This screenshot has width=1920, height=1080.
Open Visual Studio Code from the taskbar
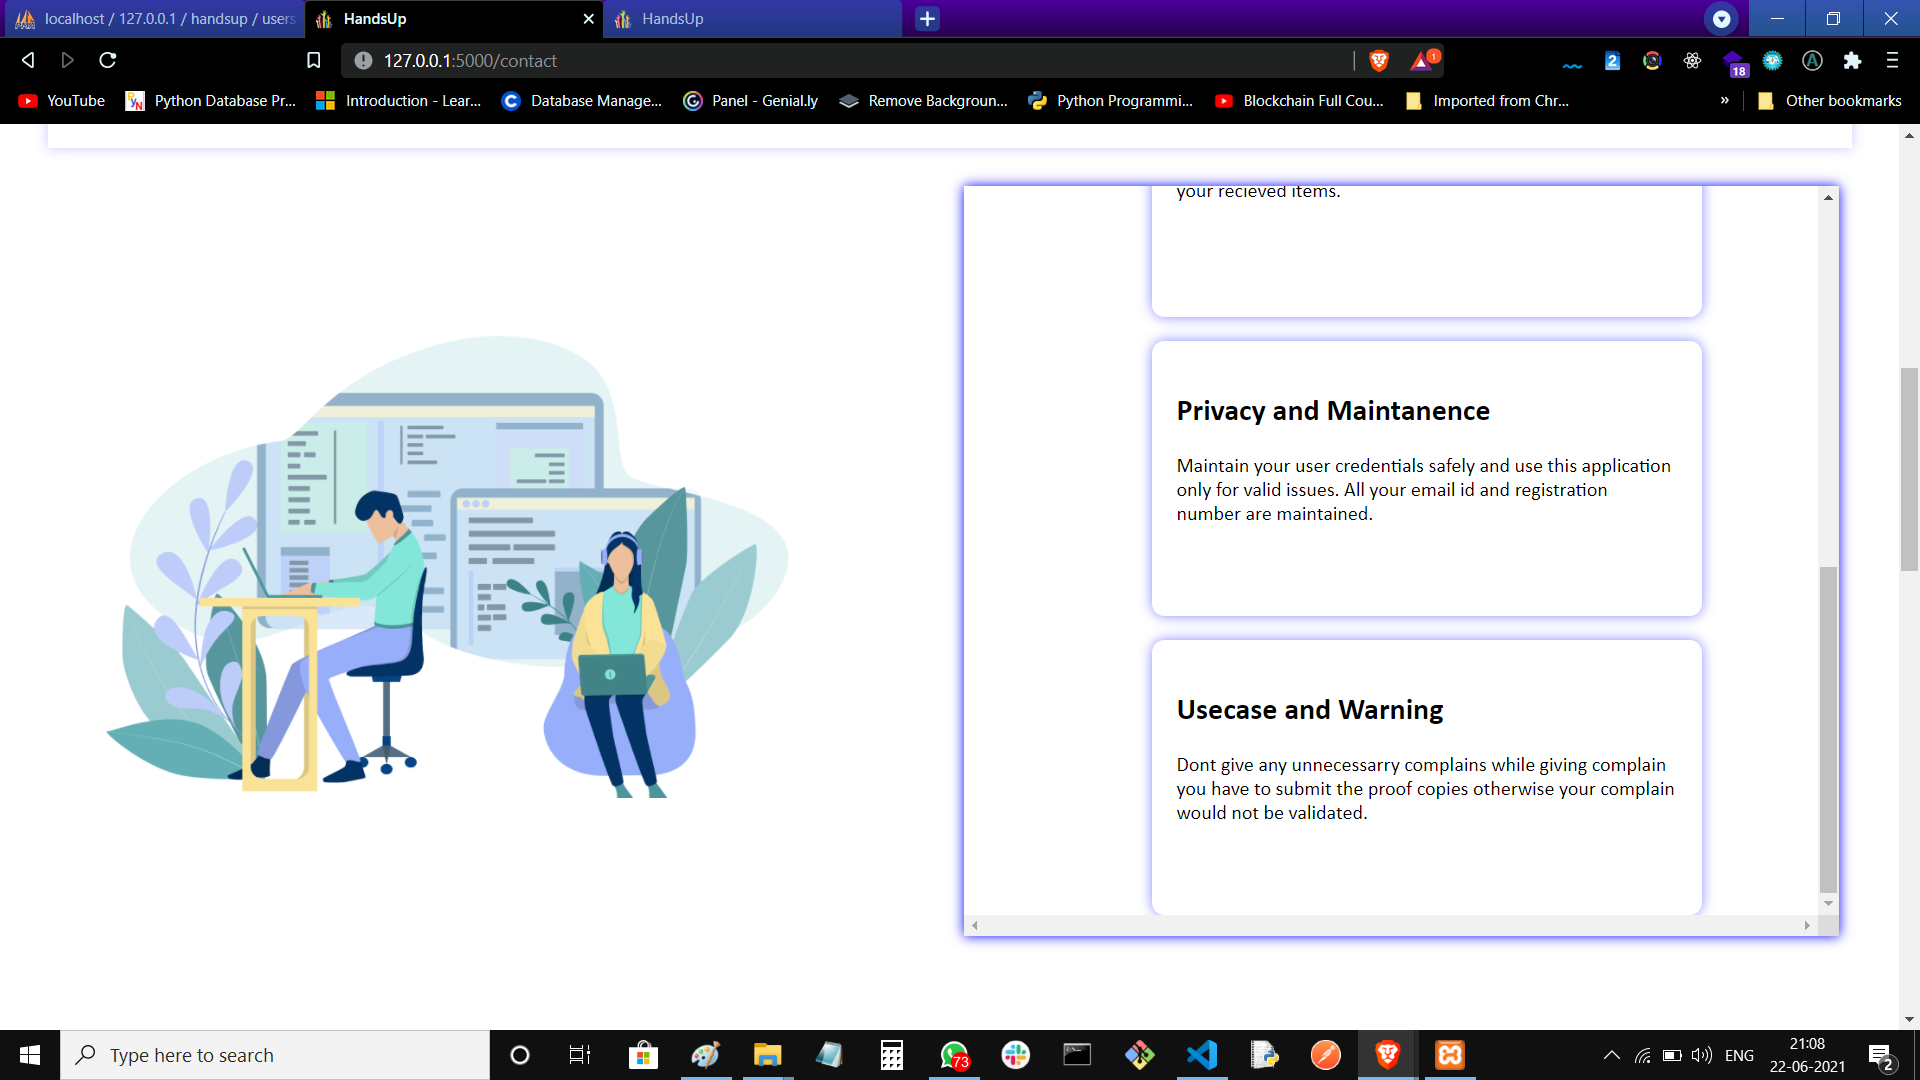click(x=1202, y=1055)
